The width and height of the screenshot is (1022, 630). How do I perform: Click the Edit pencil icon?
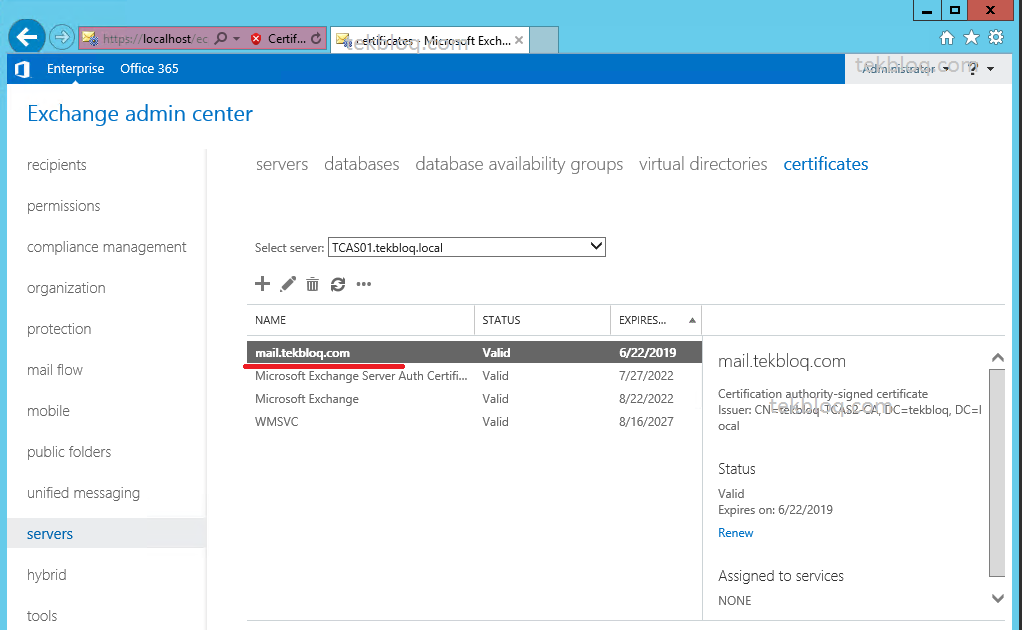(287, 284)
